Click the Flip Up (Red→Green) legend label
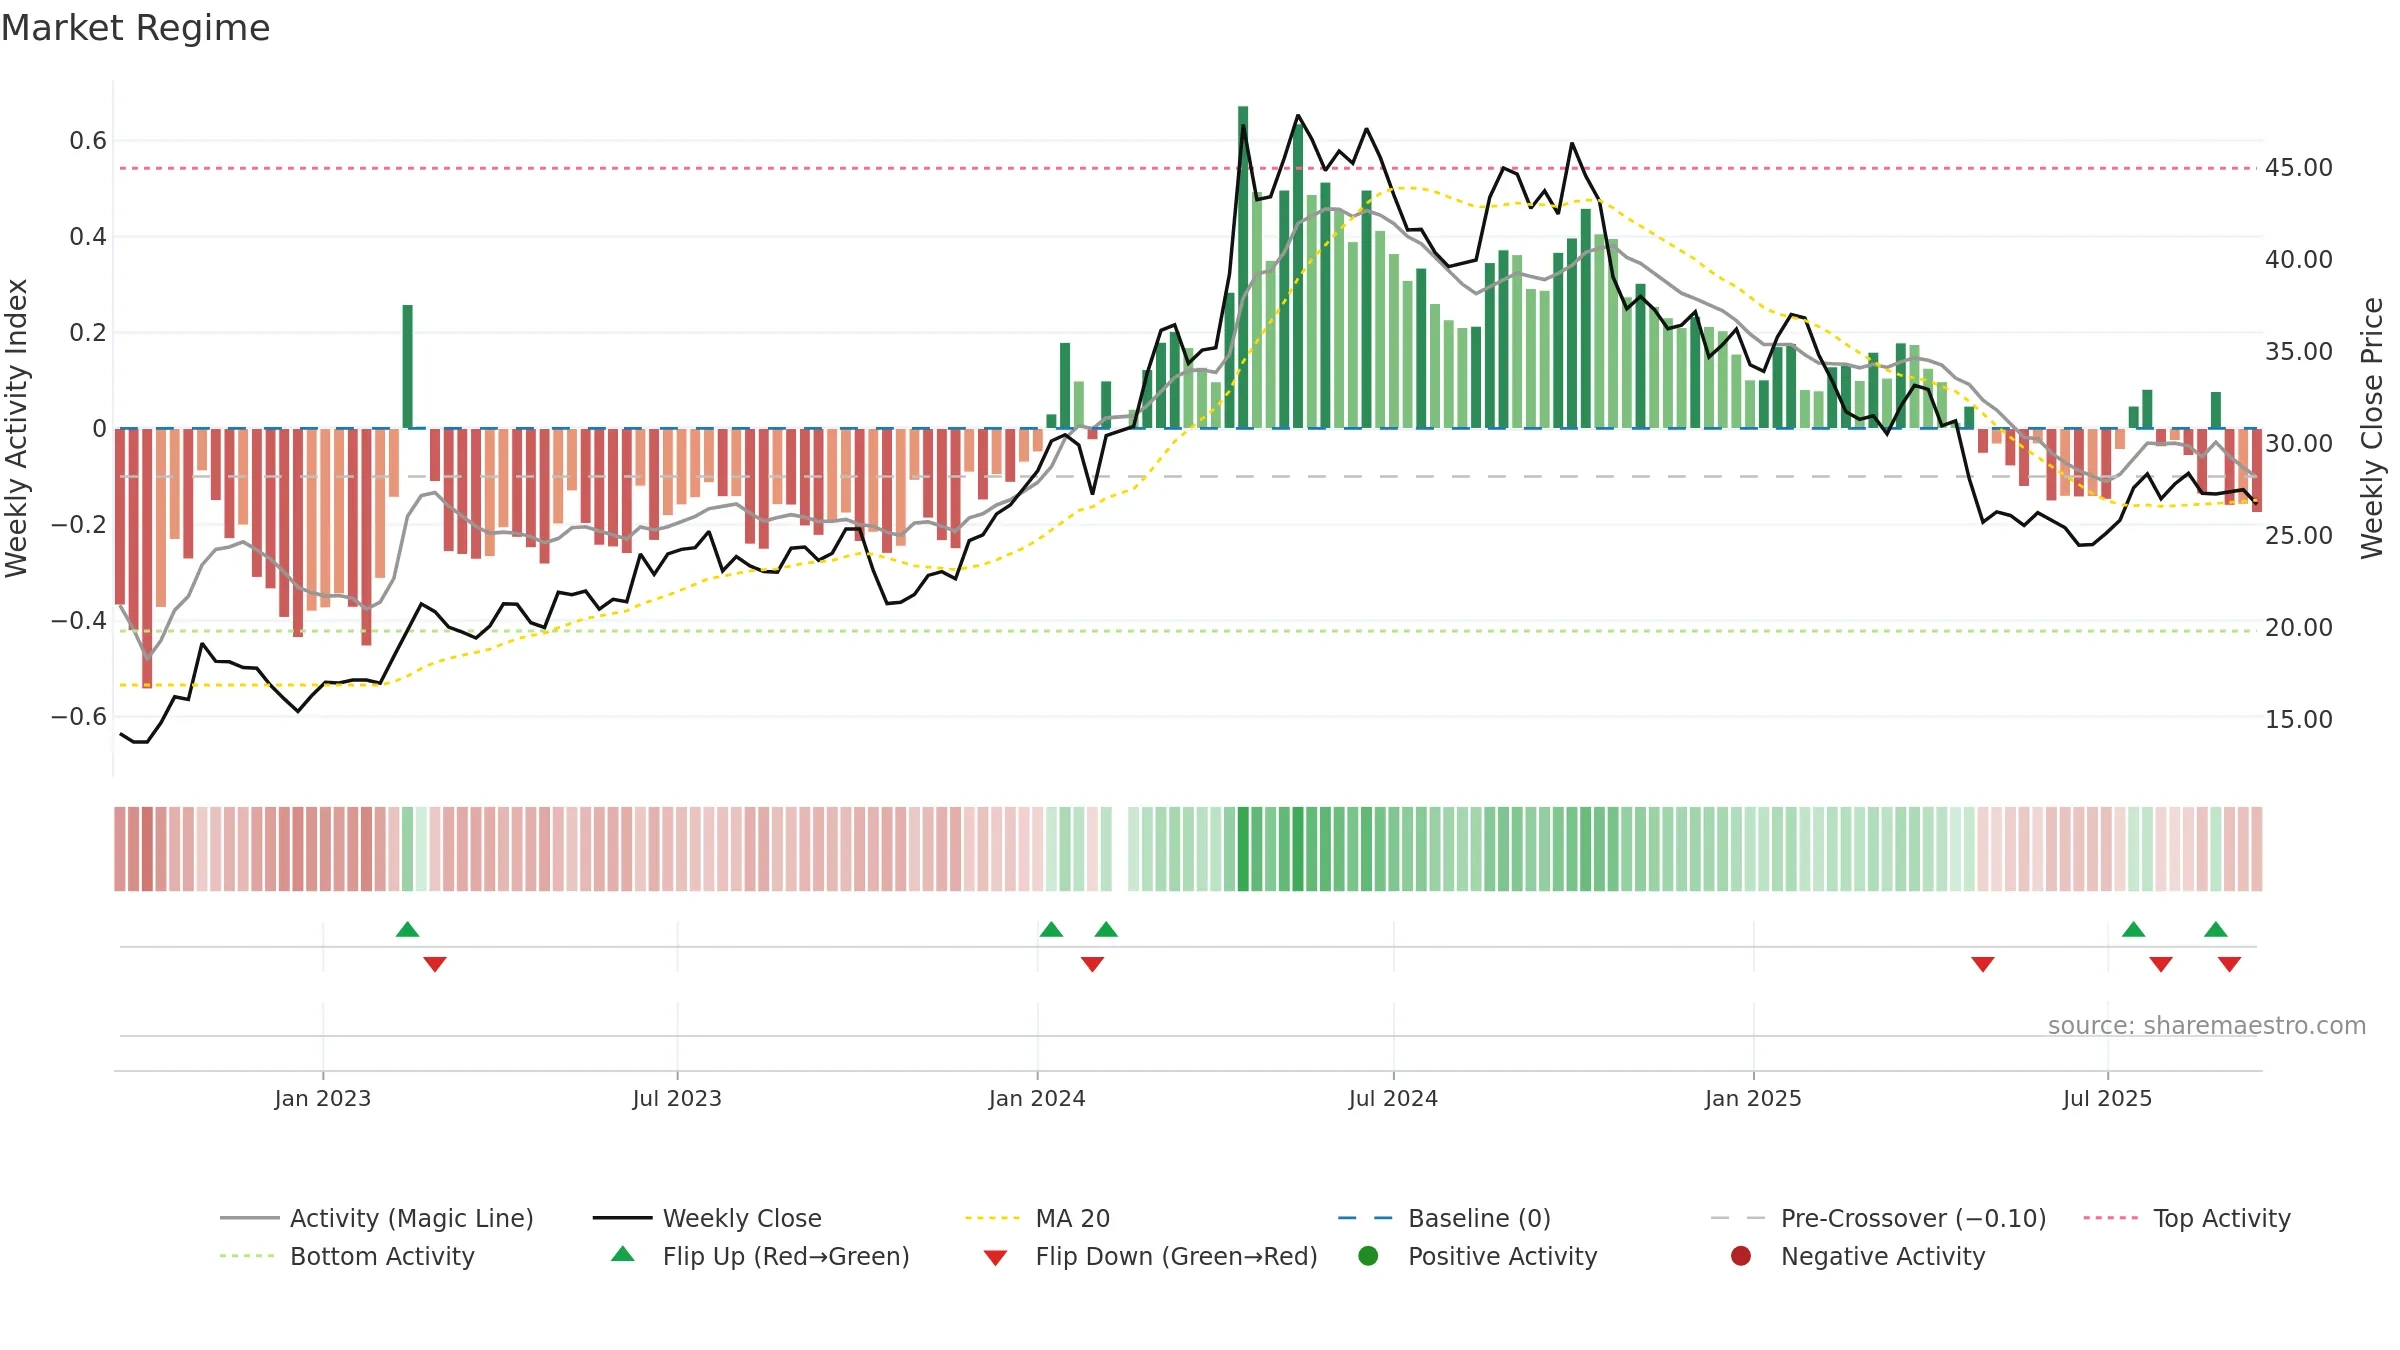The height and width of the screenshot is (1350, 2400). (786, 1256)
